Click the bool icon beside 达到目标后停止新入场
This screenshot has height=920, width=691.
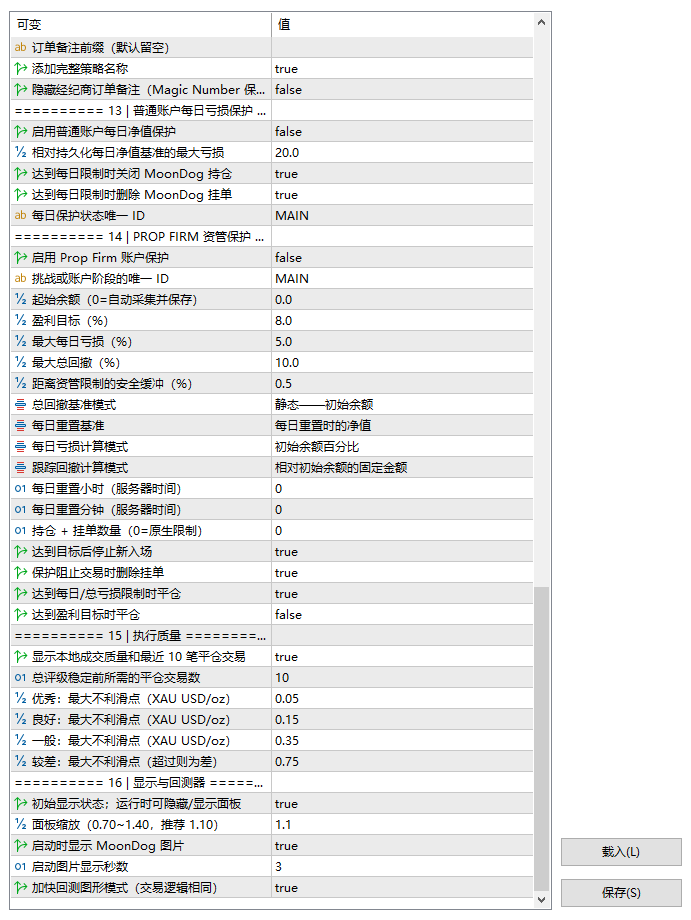click(21, 552)
